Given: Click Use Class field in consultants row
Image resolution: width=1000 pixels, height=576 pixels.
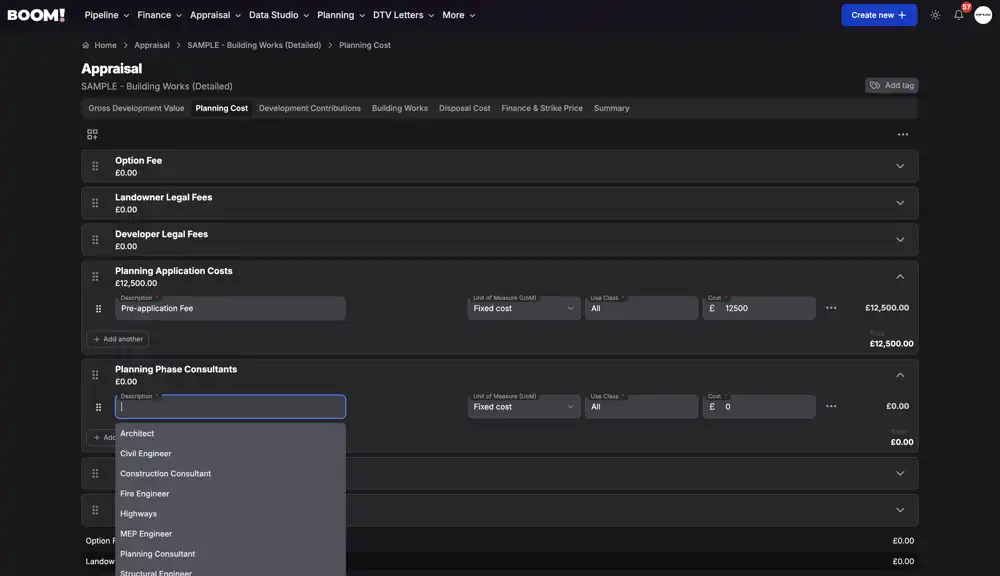Looking at the screenshot, I should (x=641, y=406).
